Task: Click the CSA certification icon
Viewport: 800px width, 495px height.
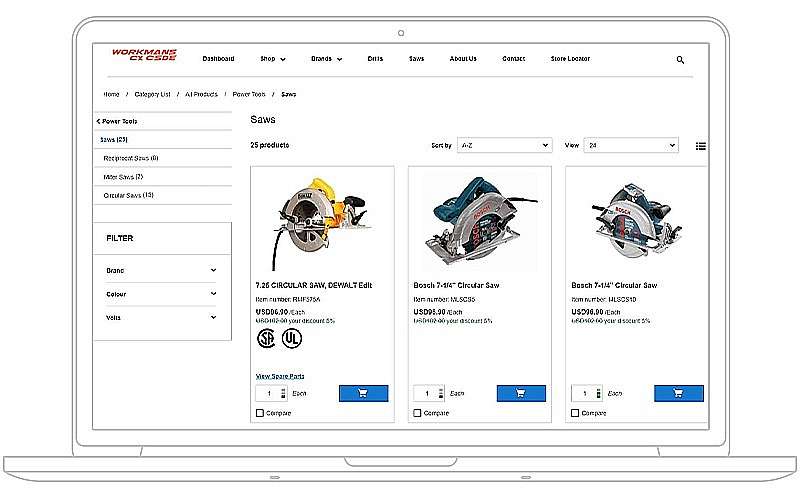Action: point(266,338)
